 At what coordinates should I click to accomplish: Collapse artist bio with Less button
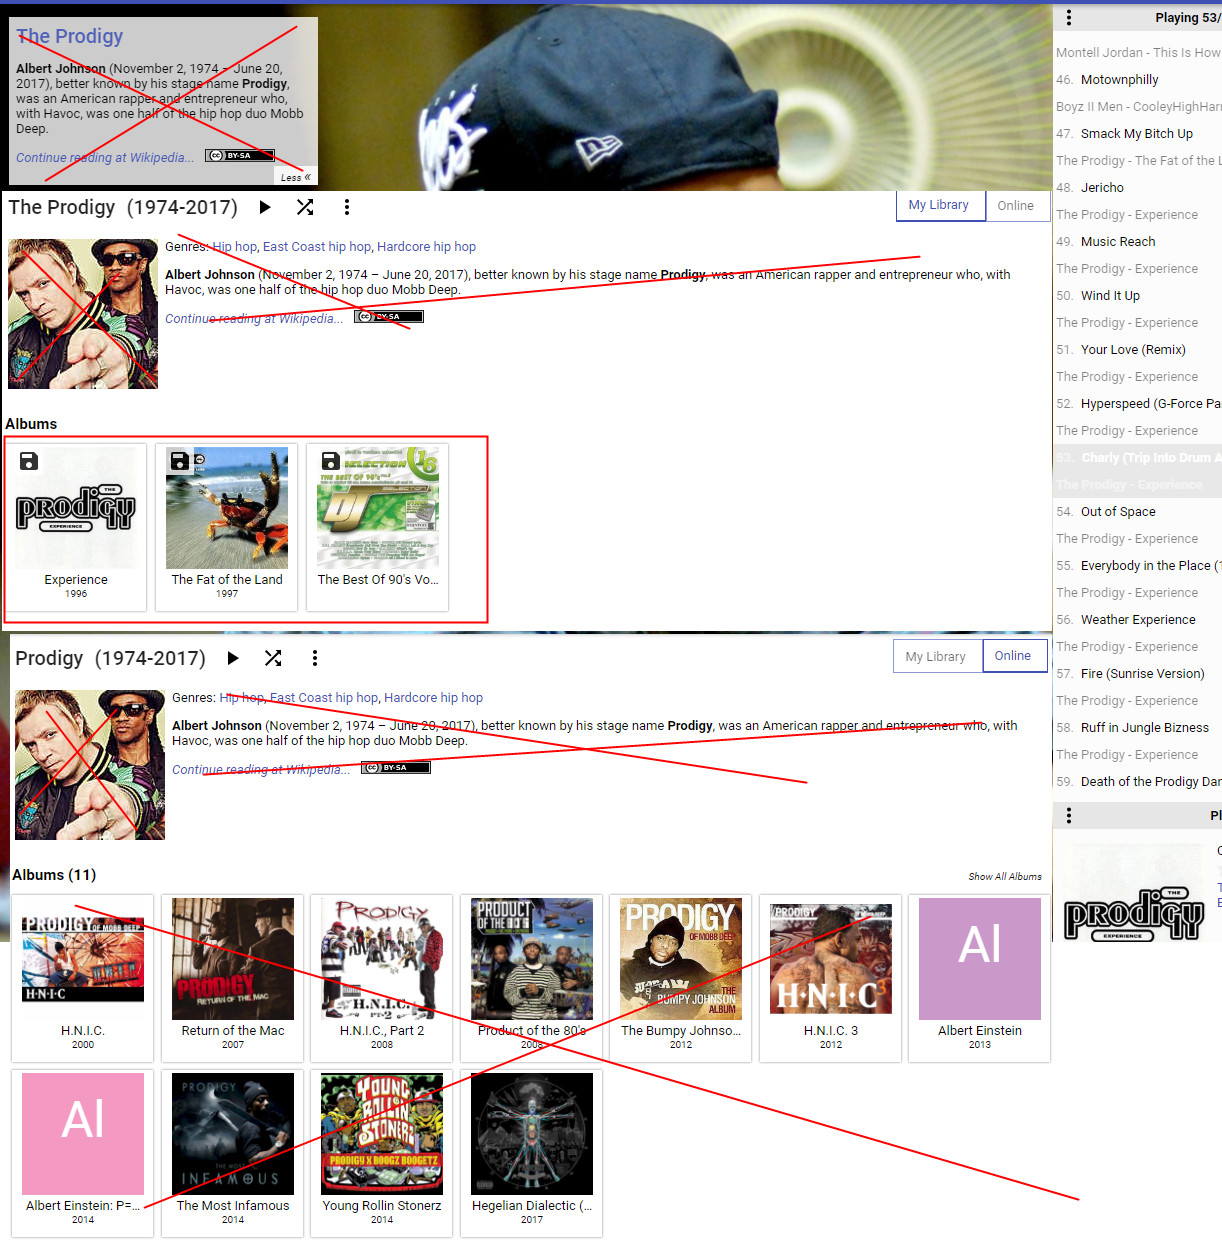pos(295,177)
